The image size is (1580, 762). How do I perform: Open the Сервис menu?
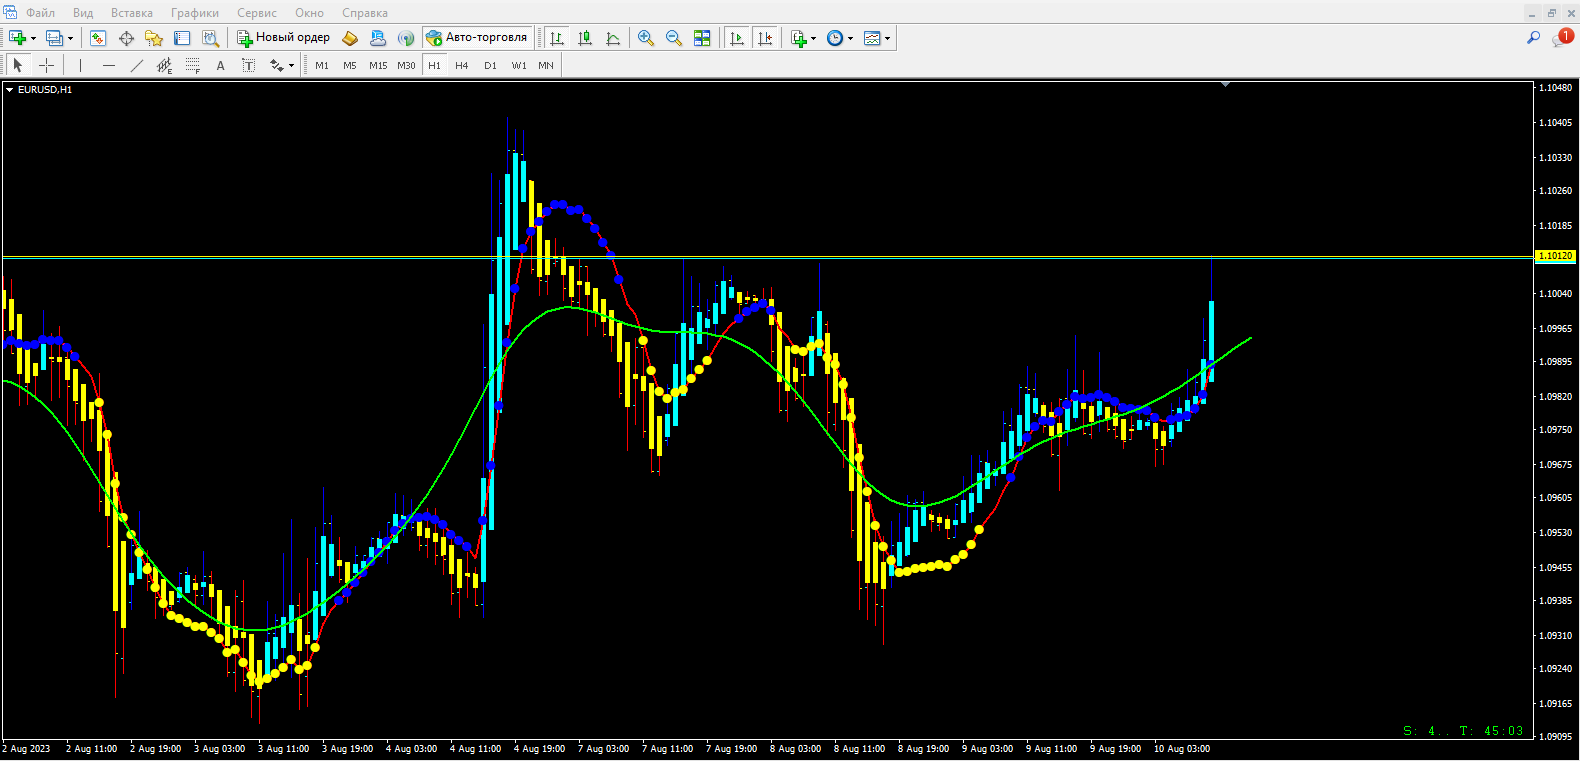click(x=256, y=13)
